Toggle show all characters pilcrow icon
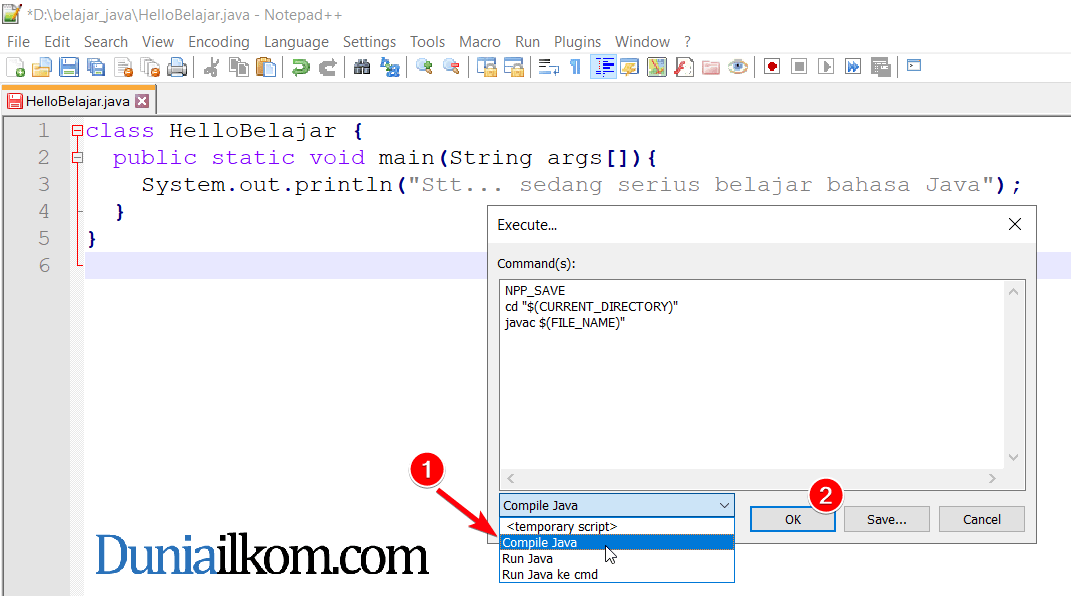 click(x=575, y=67)
